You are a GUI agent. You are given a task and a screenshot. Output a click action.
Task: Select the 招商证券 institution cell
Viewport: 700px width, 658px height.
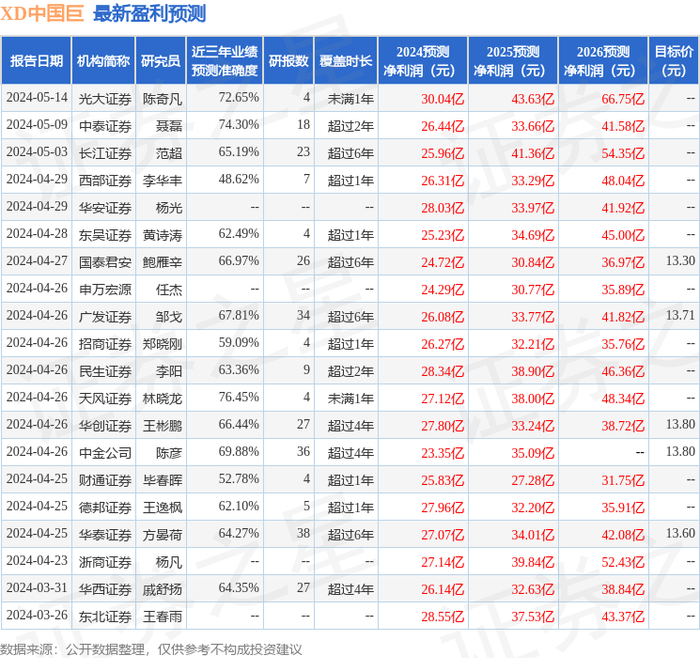105,344
